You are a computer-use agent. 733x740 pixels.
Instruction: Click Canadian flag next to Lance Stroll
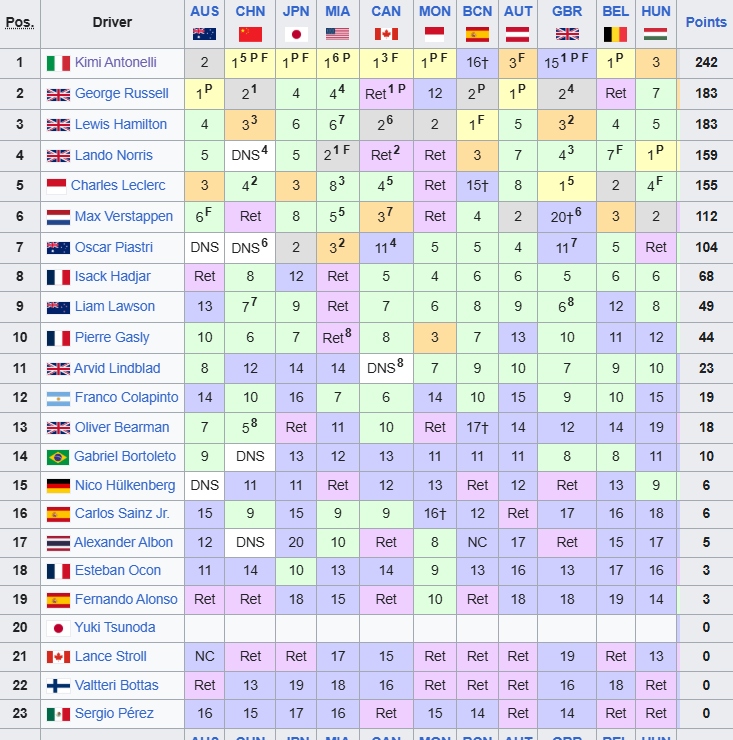[x=59, y=656]
